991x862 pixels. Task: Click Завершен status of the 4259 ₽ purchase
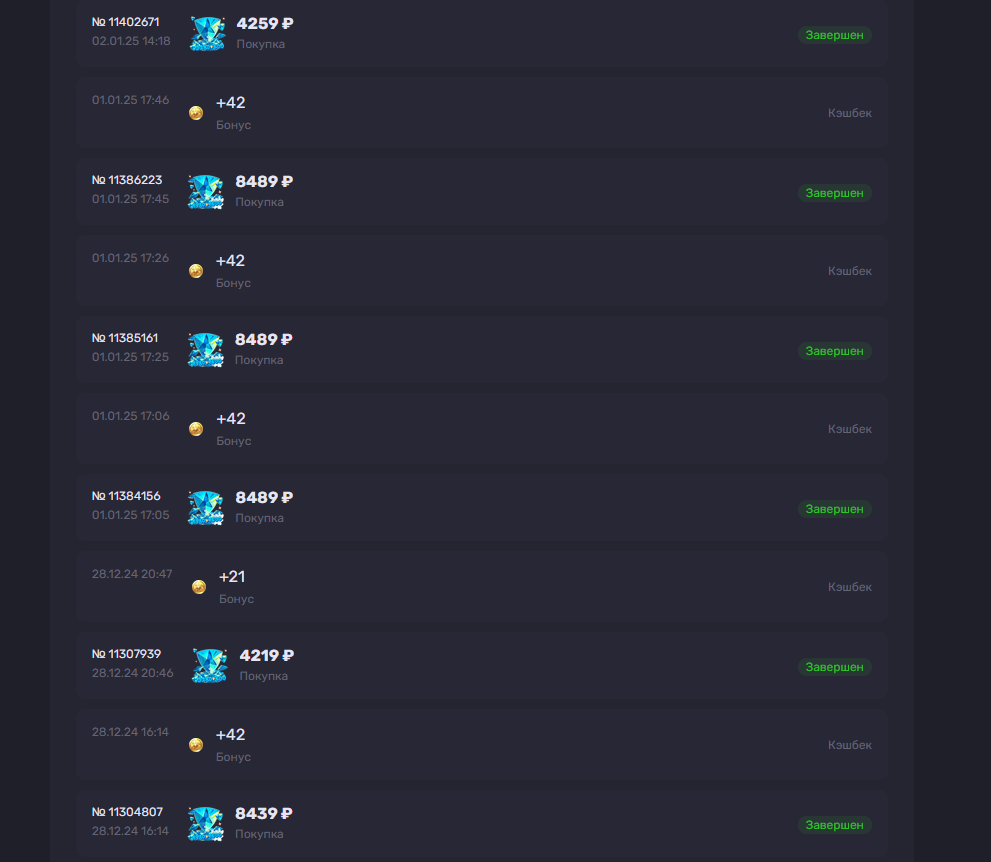pyautogui.click(x=834, y=35)
